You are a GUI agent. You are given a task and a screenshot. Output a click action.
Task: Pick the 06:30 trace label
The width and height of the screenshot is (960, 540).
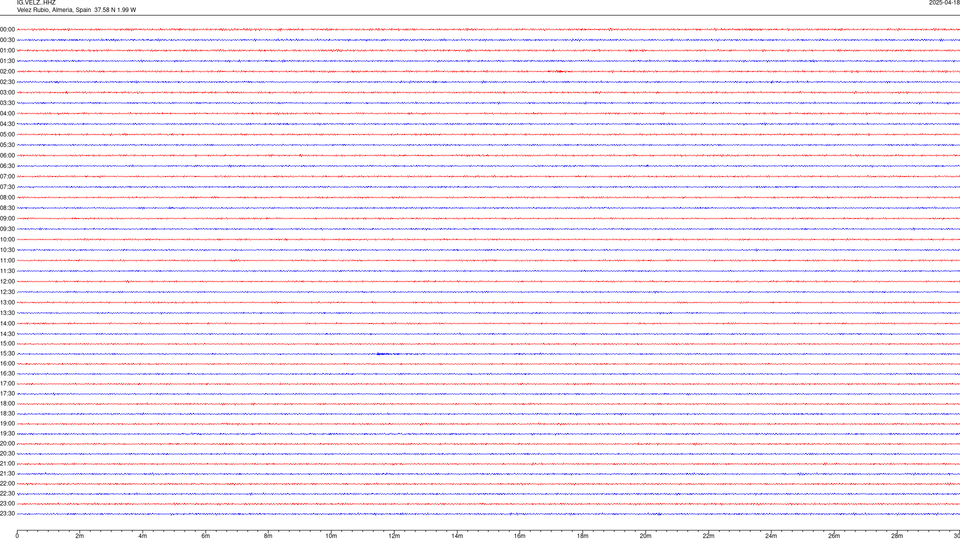tap(7, 166)
